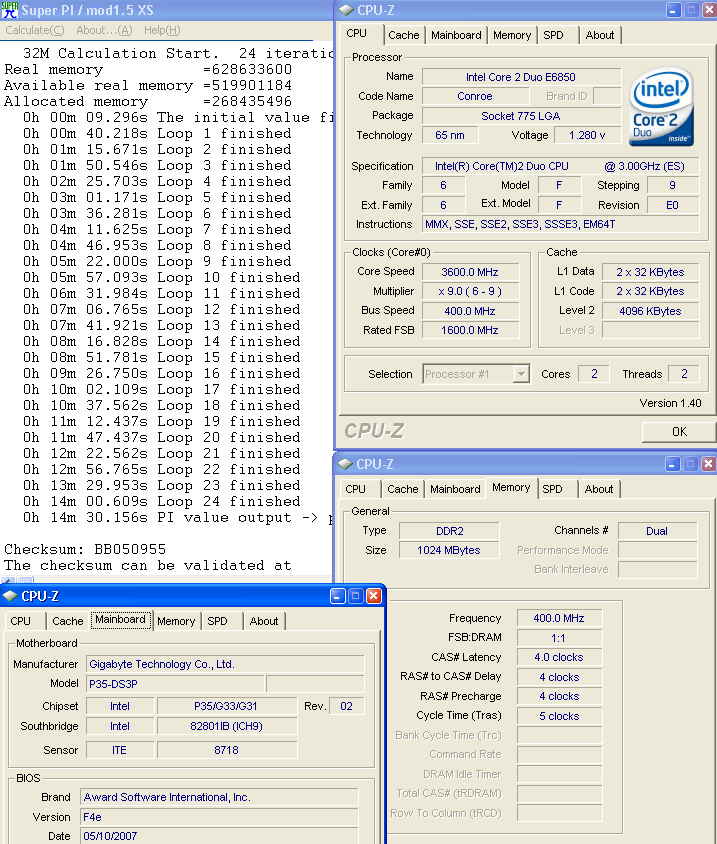
Task: Switch to About tab in top CPU-Z window
Action: (x=600, y=36)
